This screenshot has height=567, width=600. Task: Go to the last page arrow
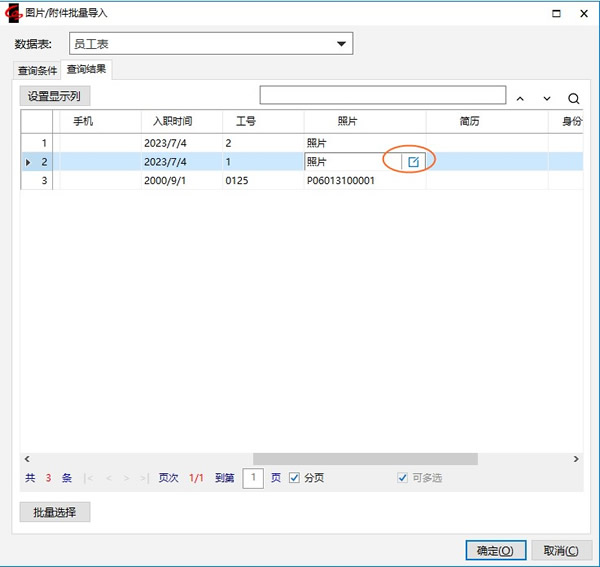[x=146, y=479]
